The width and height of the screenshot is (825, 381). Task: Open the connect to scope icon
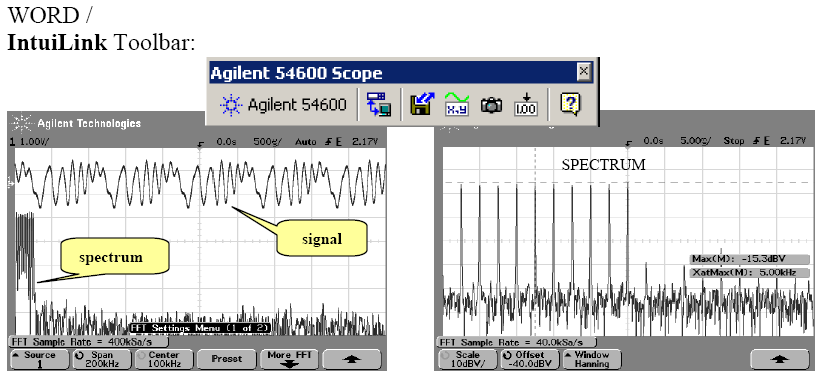379,105
